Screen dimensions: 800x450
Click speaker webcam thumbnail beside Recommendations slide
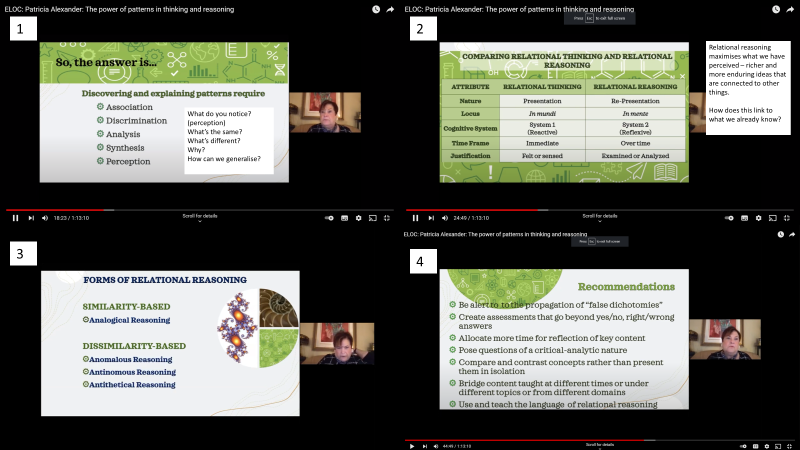click(724, 339)
